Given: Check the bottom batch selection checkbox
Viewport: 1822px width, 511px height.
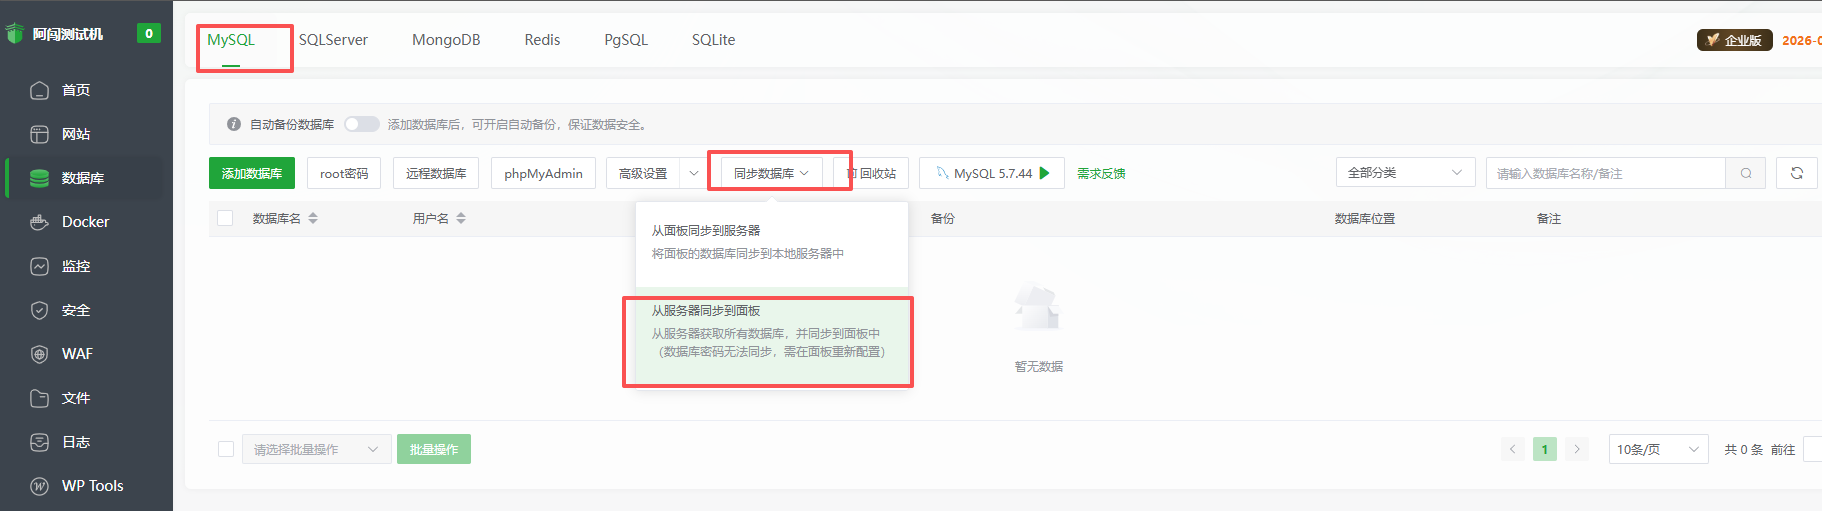Looking at the screenshot, I should coord(226,449).
